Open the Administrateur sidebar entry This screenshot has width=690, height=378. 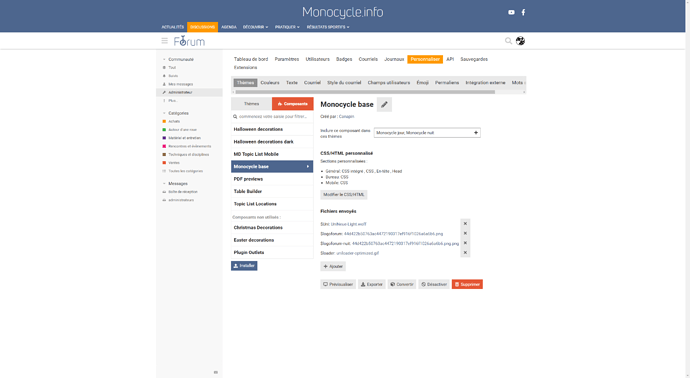click(x=190, y=92)
